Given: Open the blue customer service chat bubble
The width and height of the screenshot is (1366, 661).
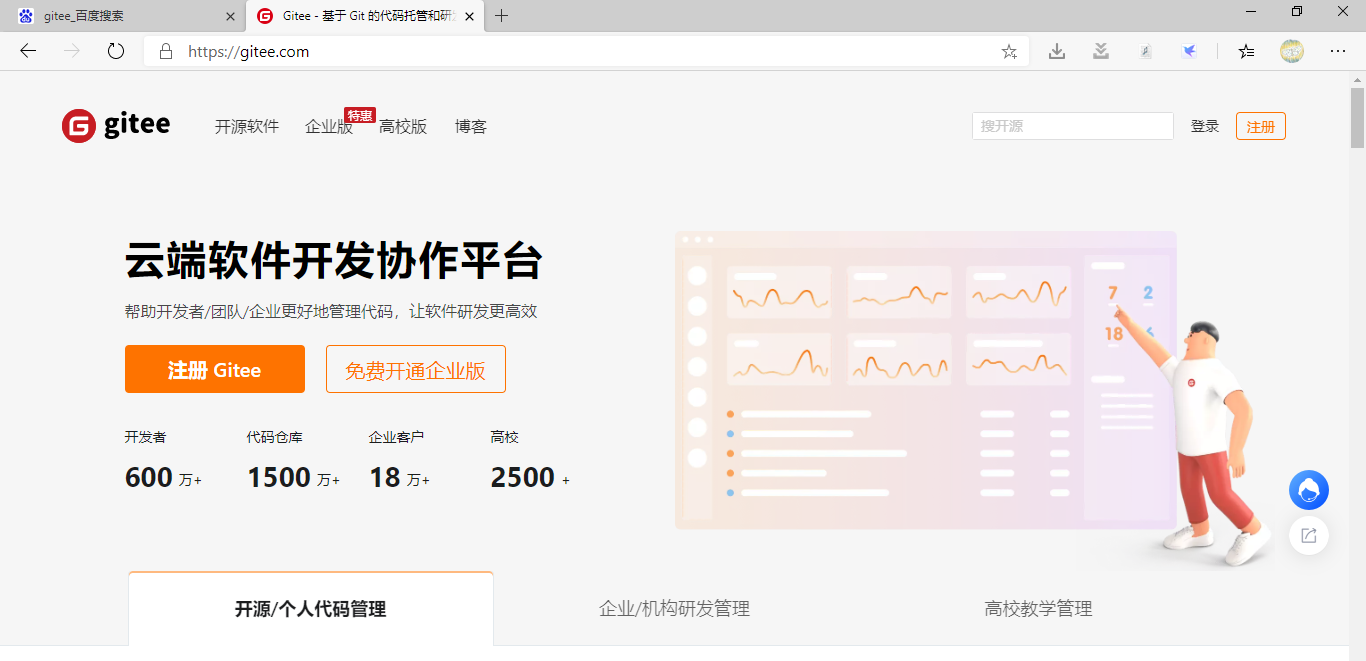Looking at the screenshot, I should click(1309, 490).
